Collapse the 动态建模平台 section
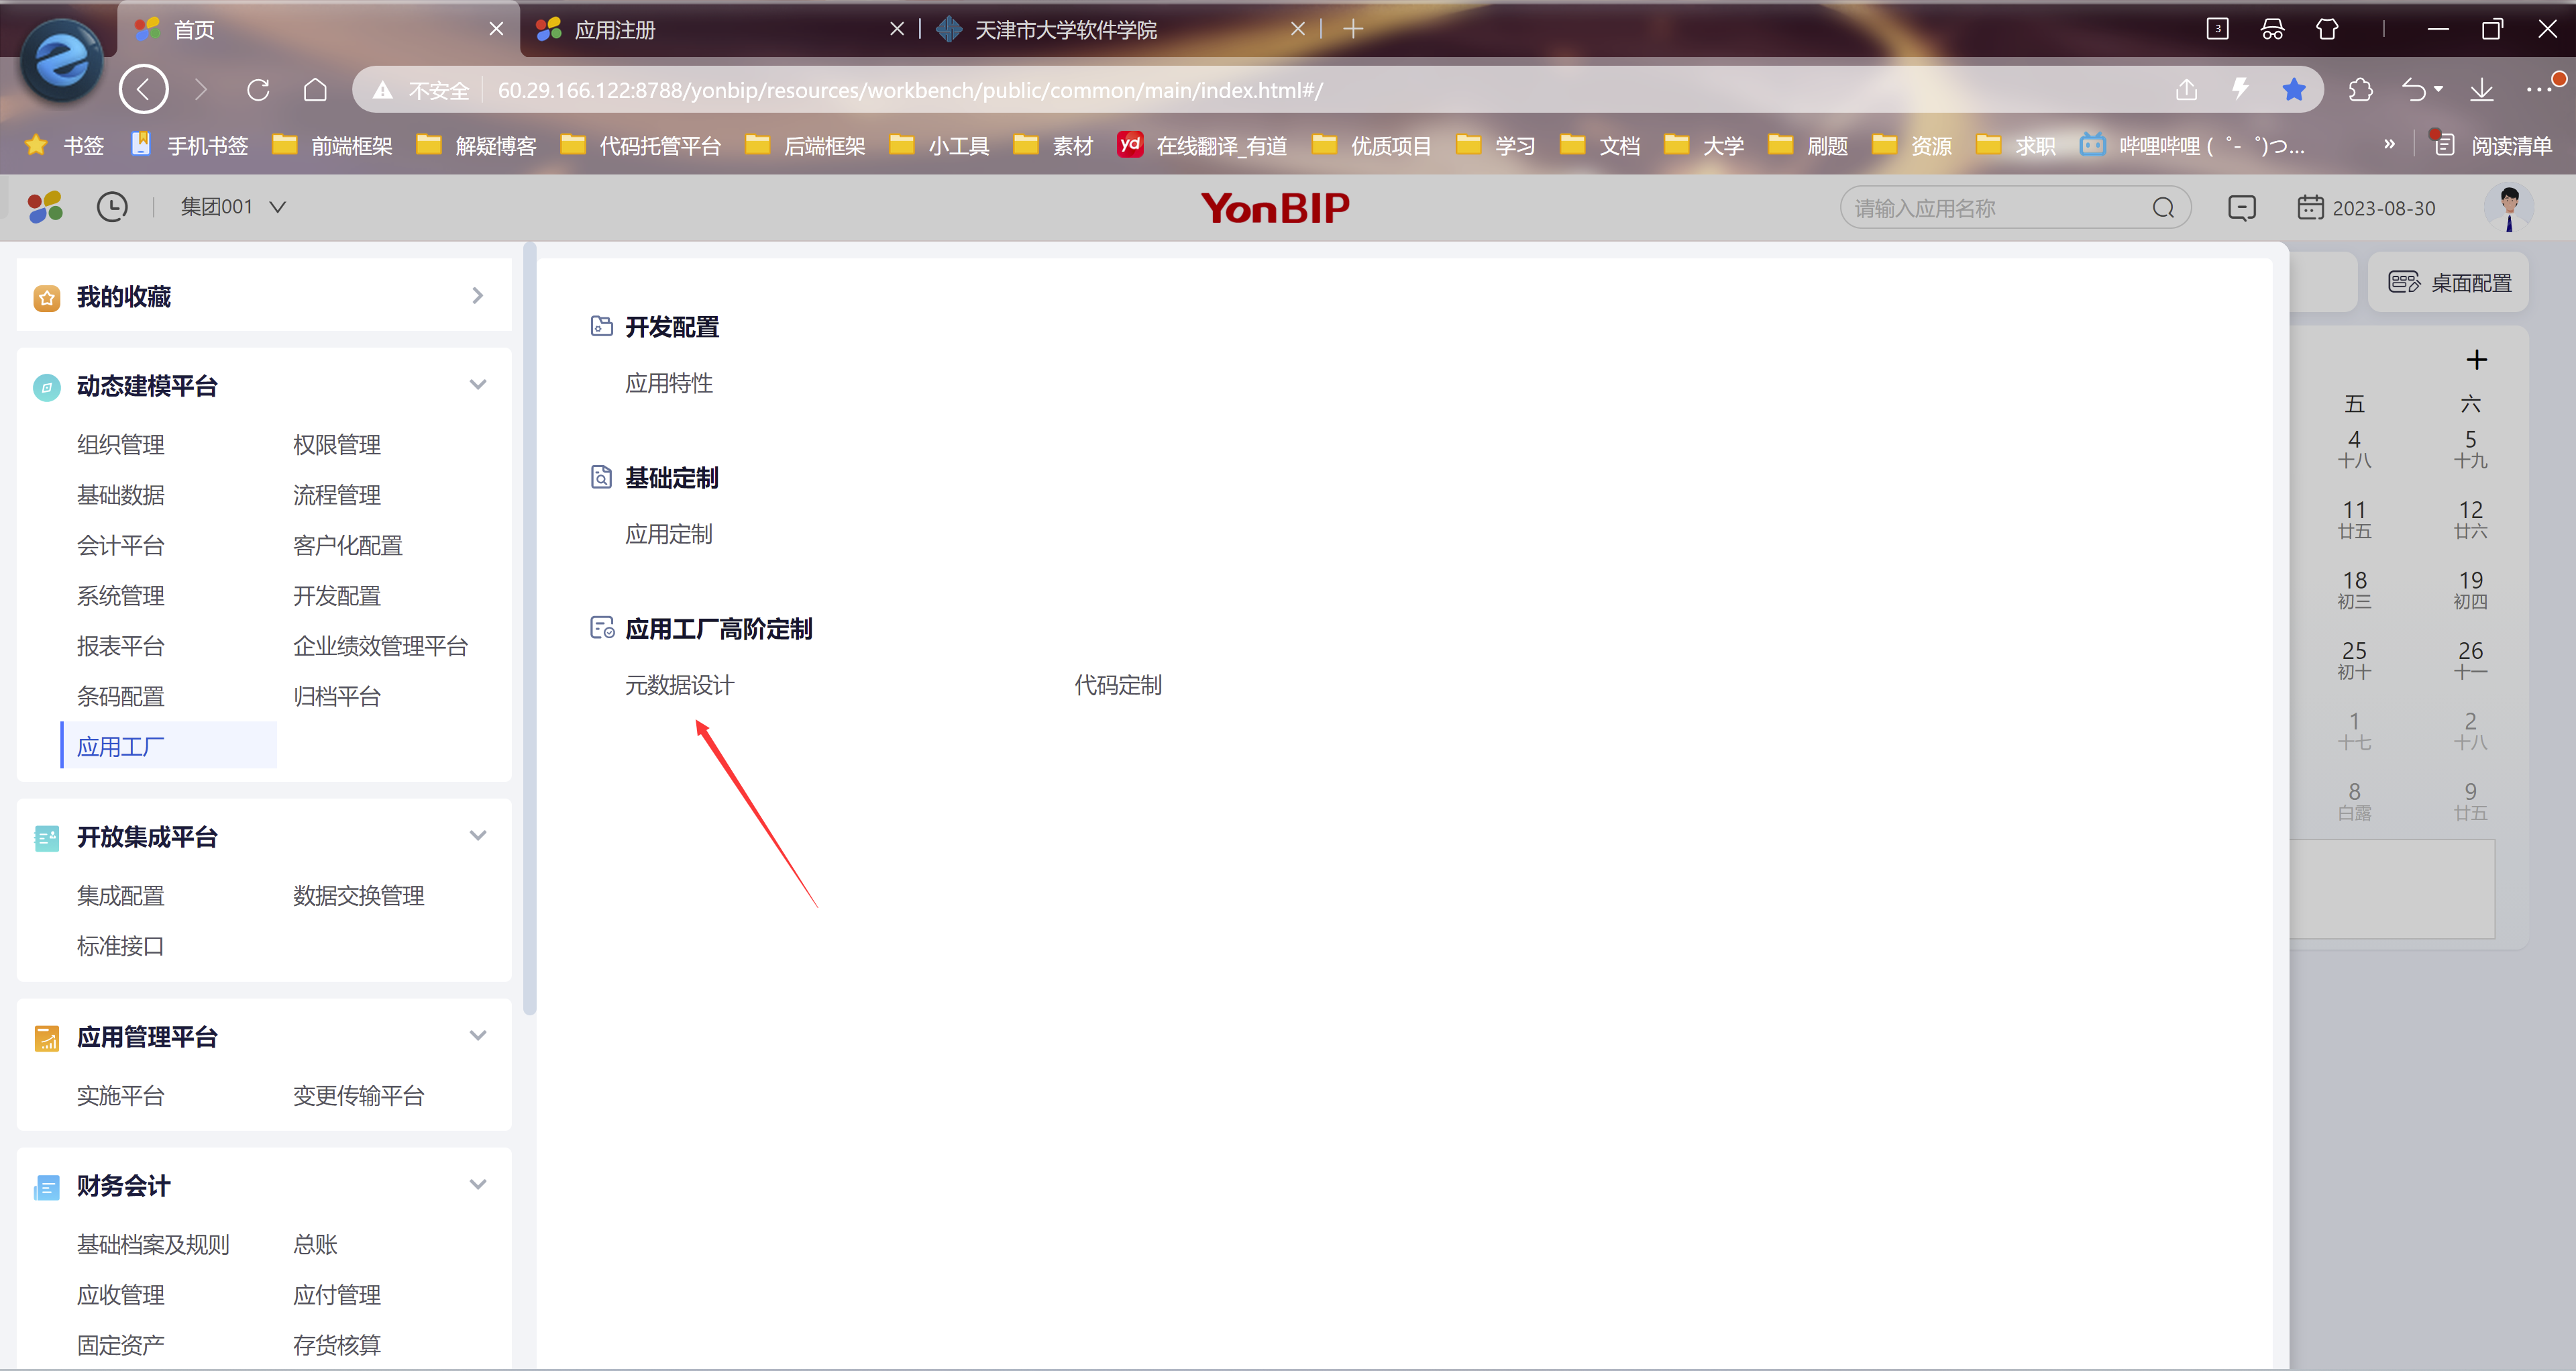This screenshot has height=1371, width=2576. (x=478, y=385)
